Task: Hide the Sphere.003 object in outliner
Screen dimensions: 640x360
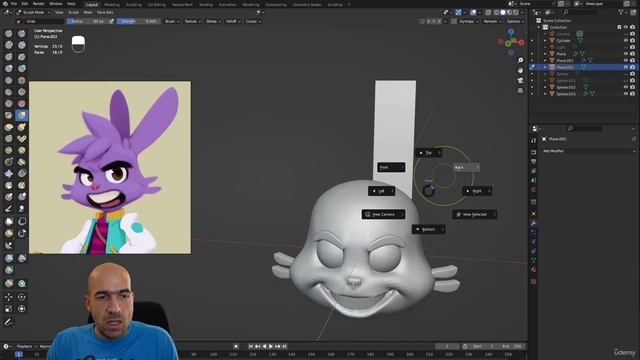Action: (626, 93)
